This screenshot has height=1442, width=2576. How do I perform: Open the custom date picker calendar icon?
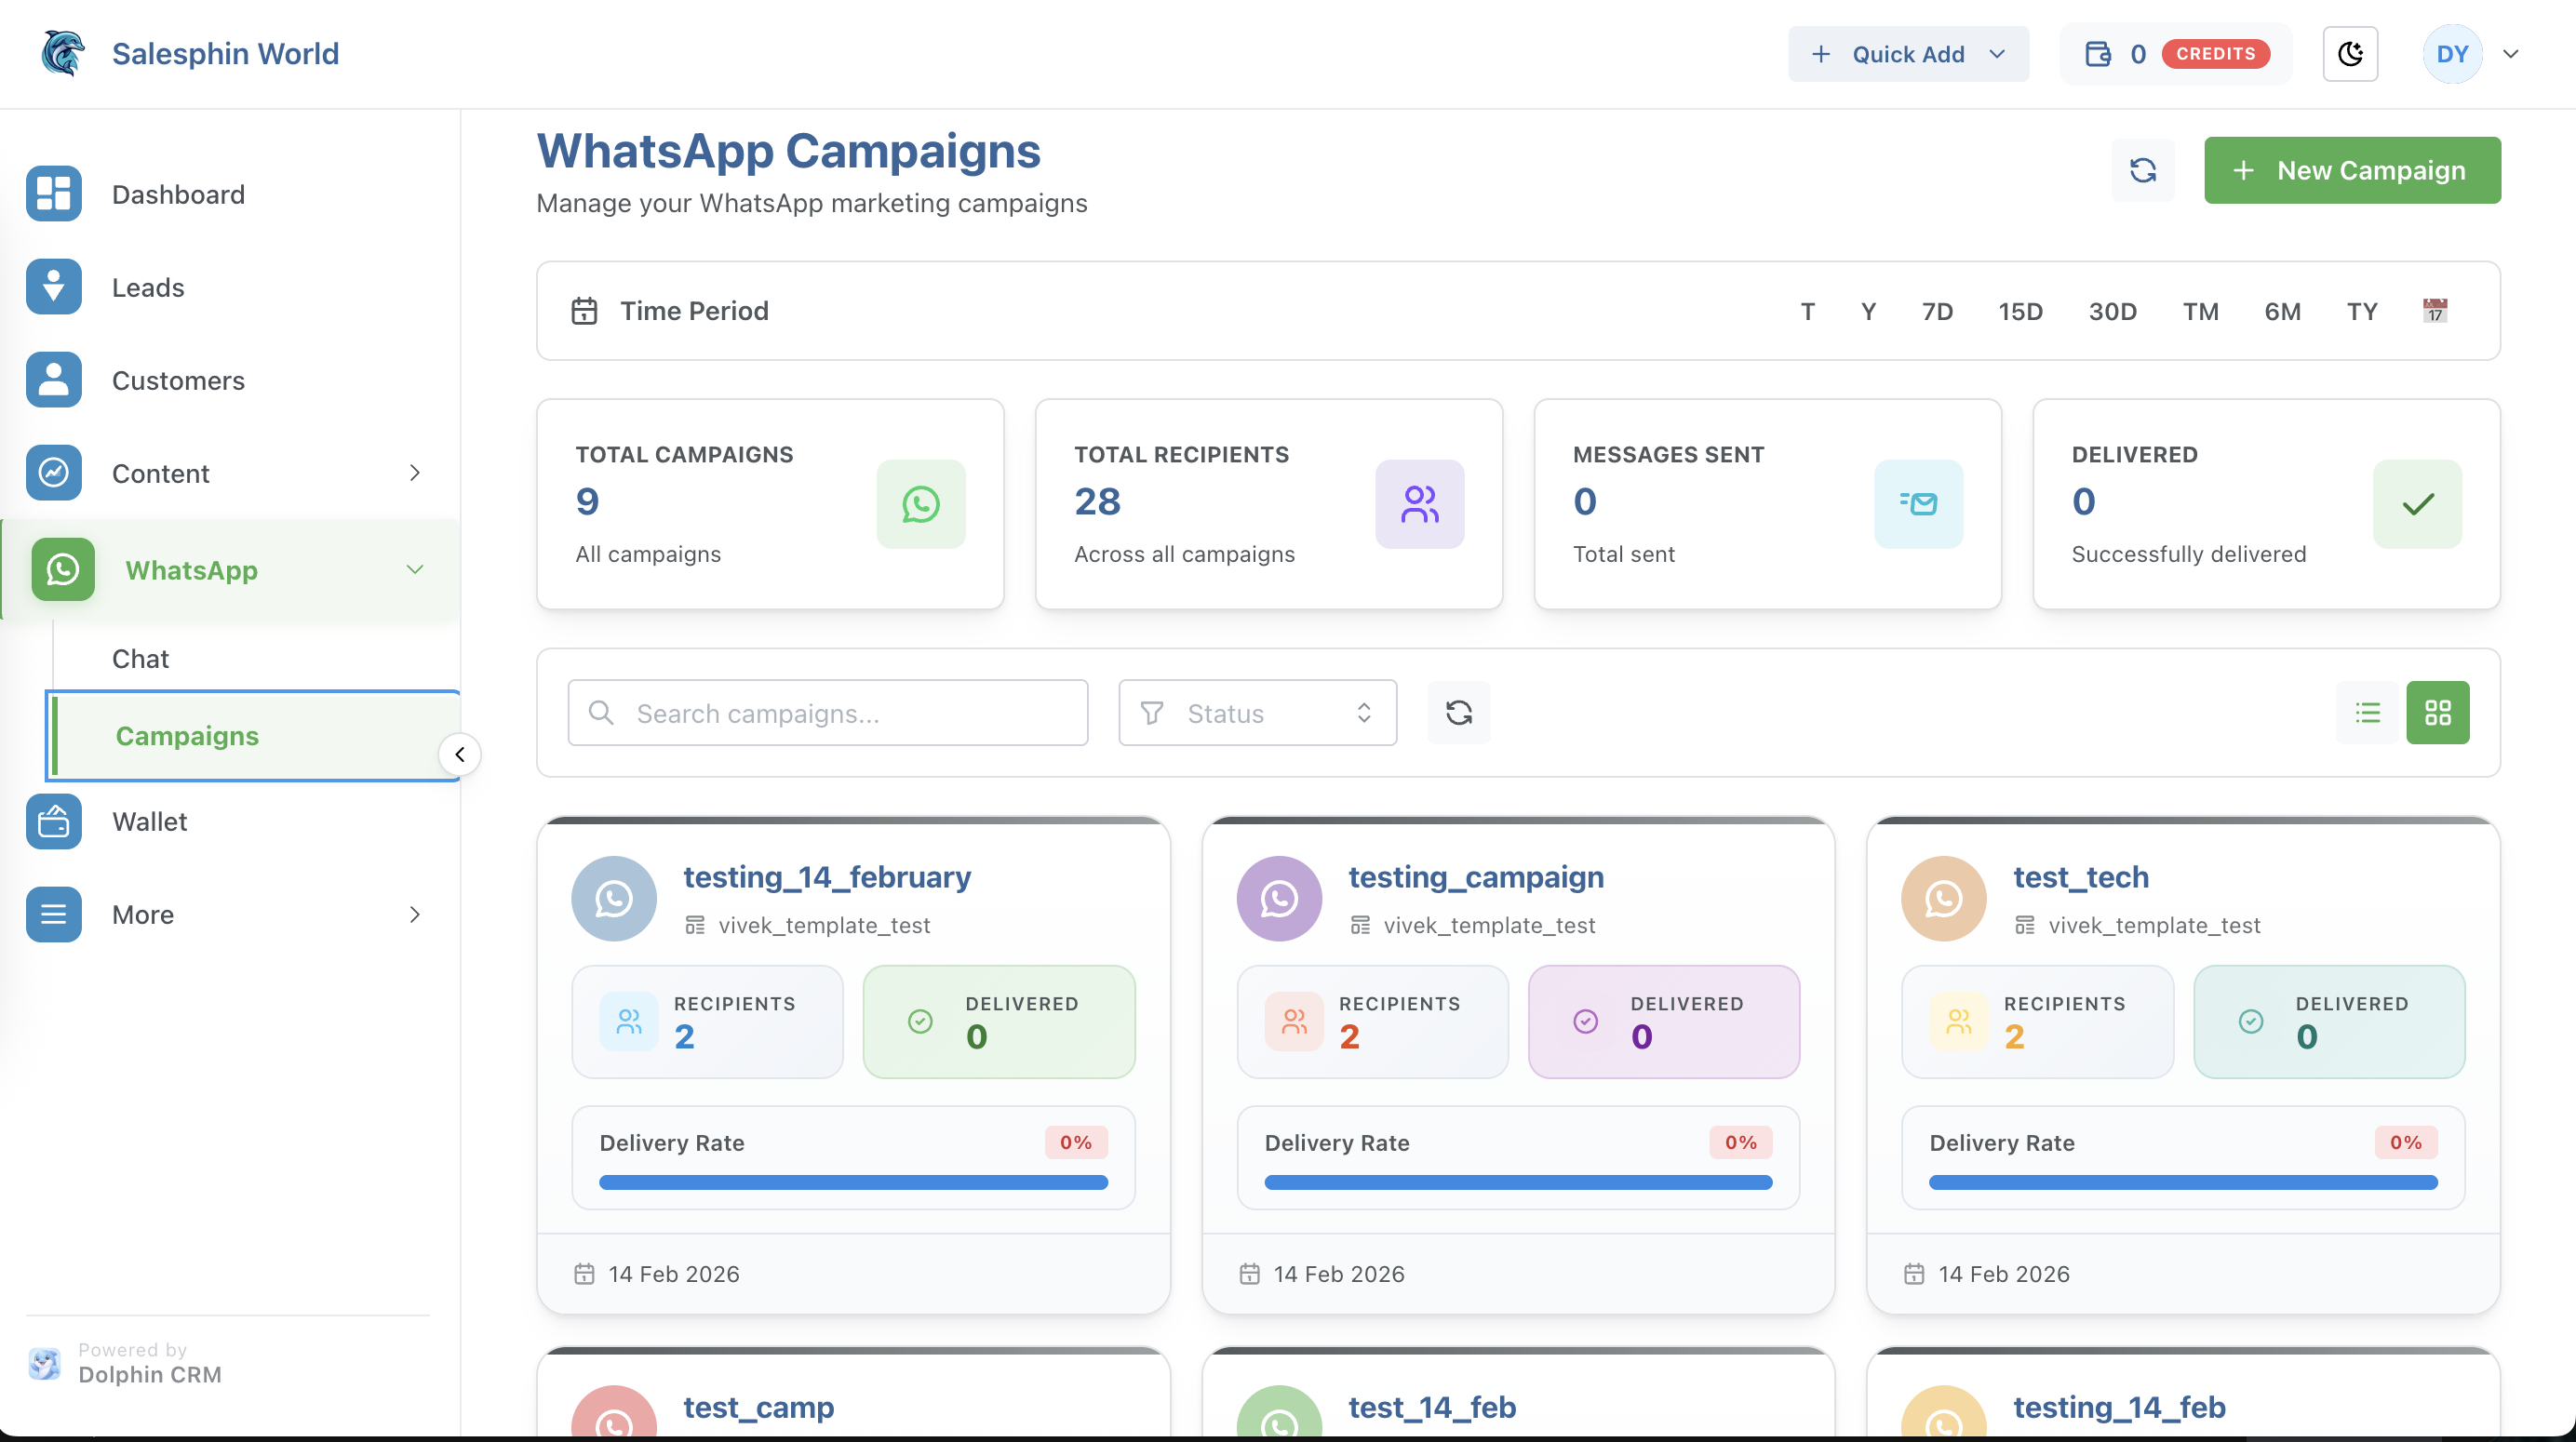coord(2434,310)
